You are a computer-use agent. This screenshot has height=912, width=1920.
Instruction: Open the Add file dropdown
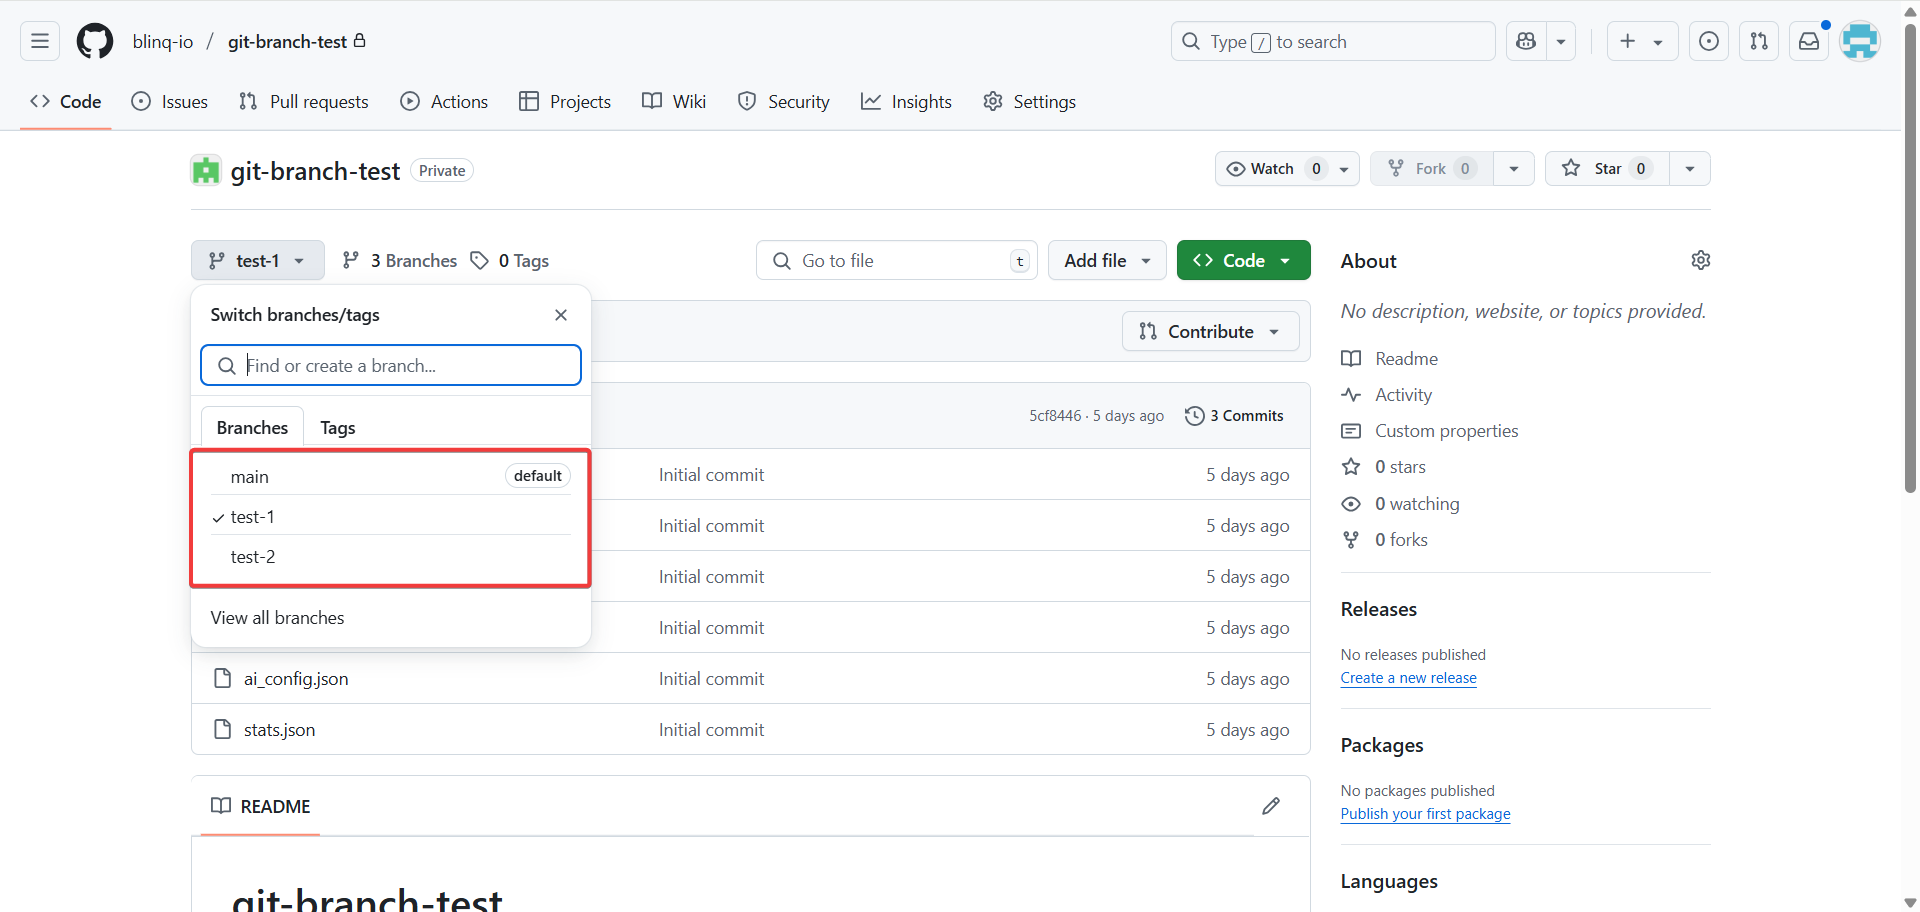(1106, 260)
